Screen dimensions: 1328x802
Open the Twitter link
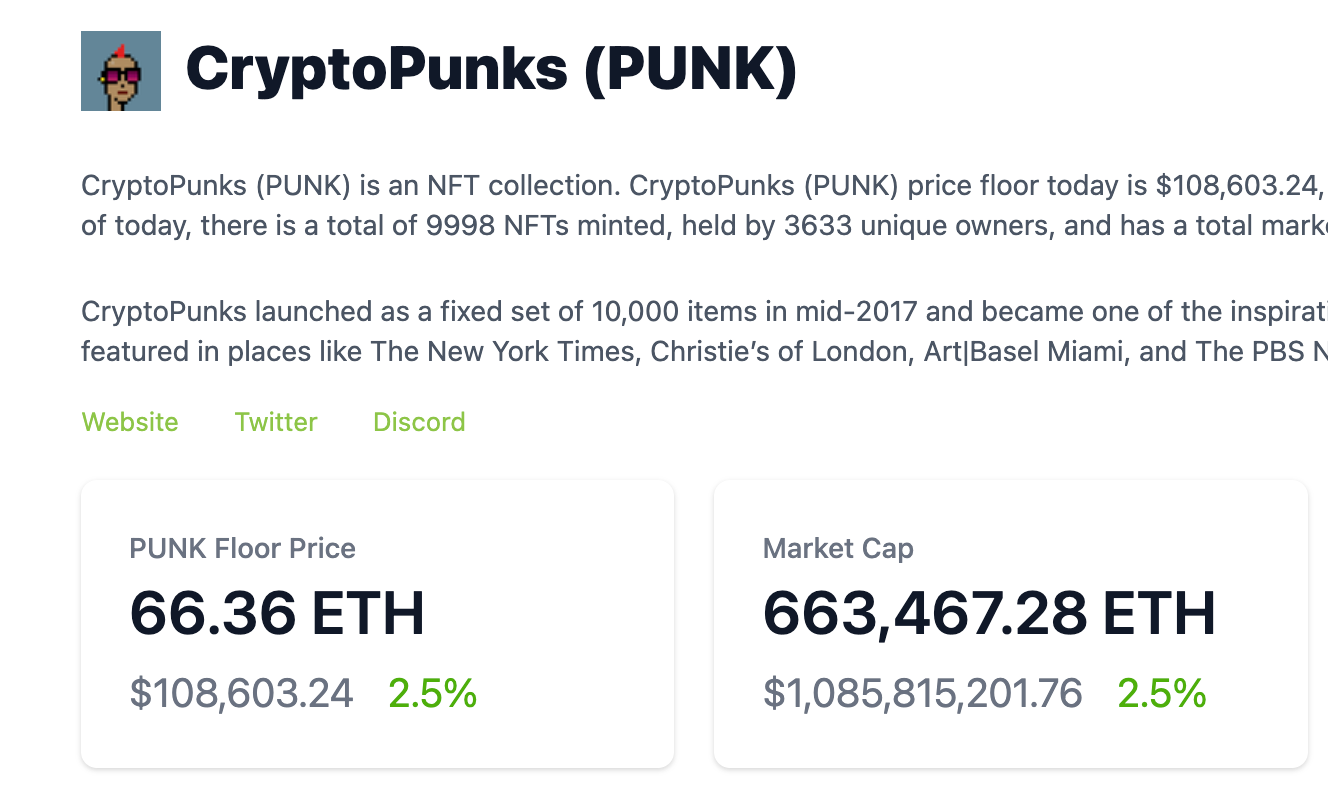coord(276,422)
